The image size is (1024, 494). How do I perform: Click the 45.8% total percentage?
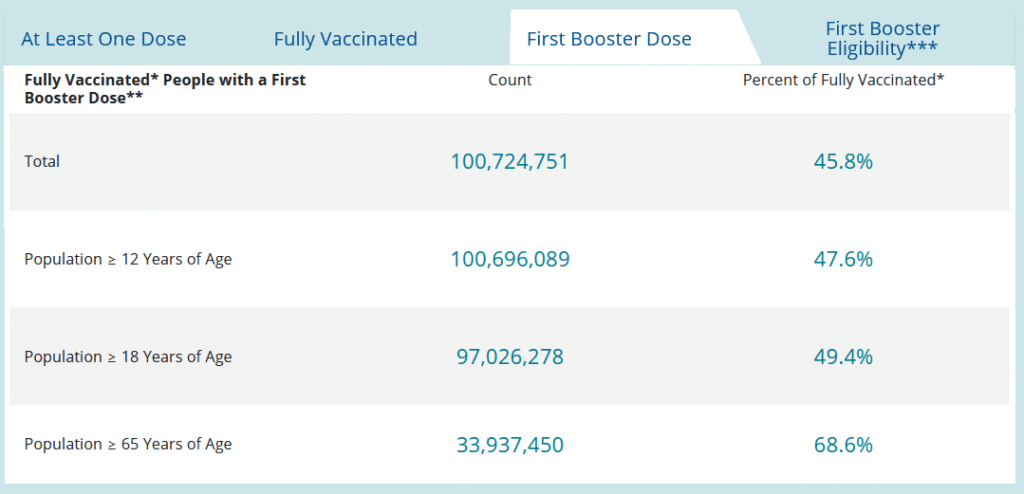pos(843,161)
